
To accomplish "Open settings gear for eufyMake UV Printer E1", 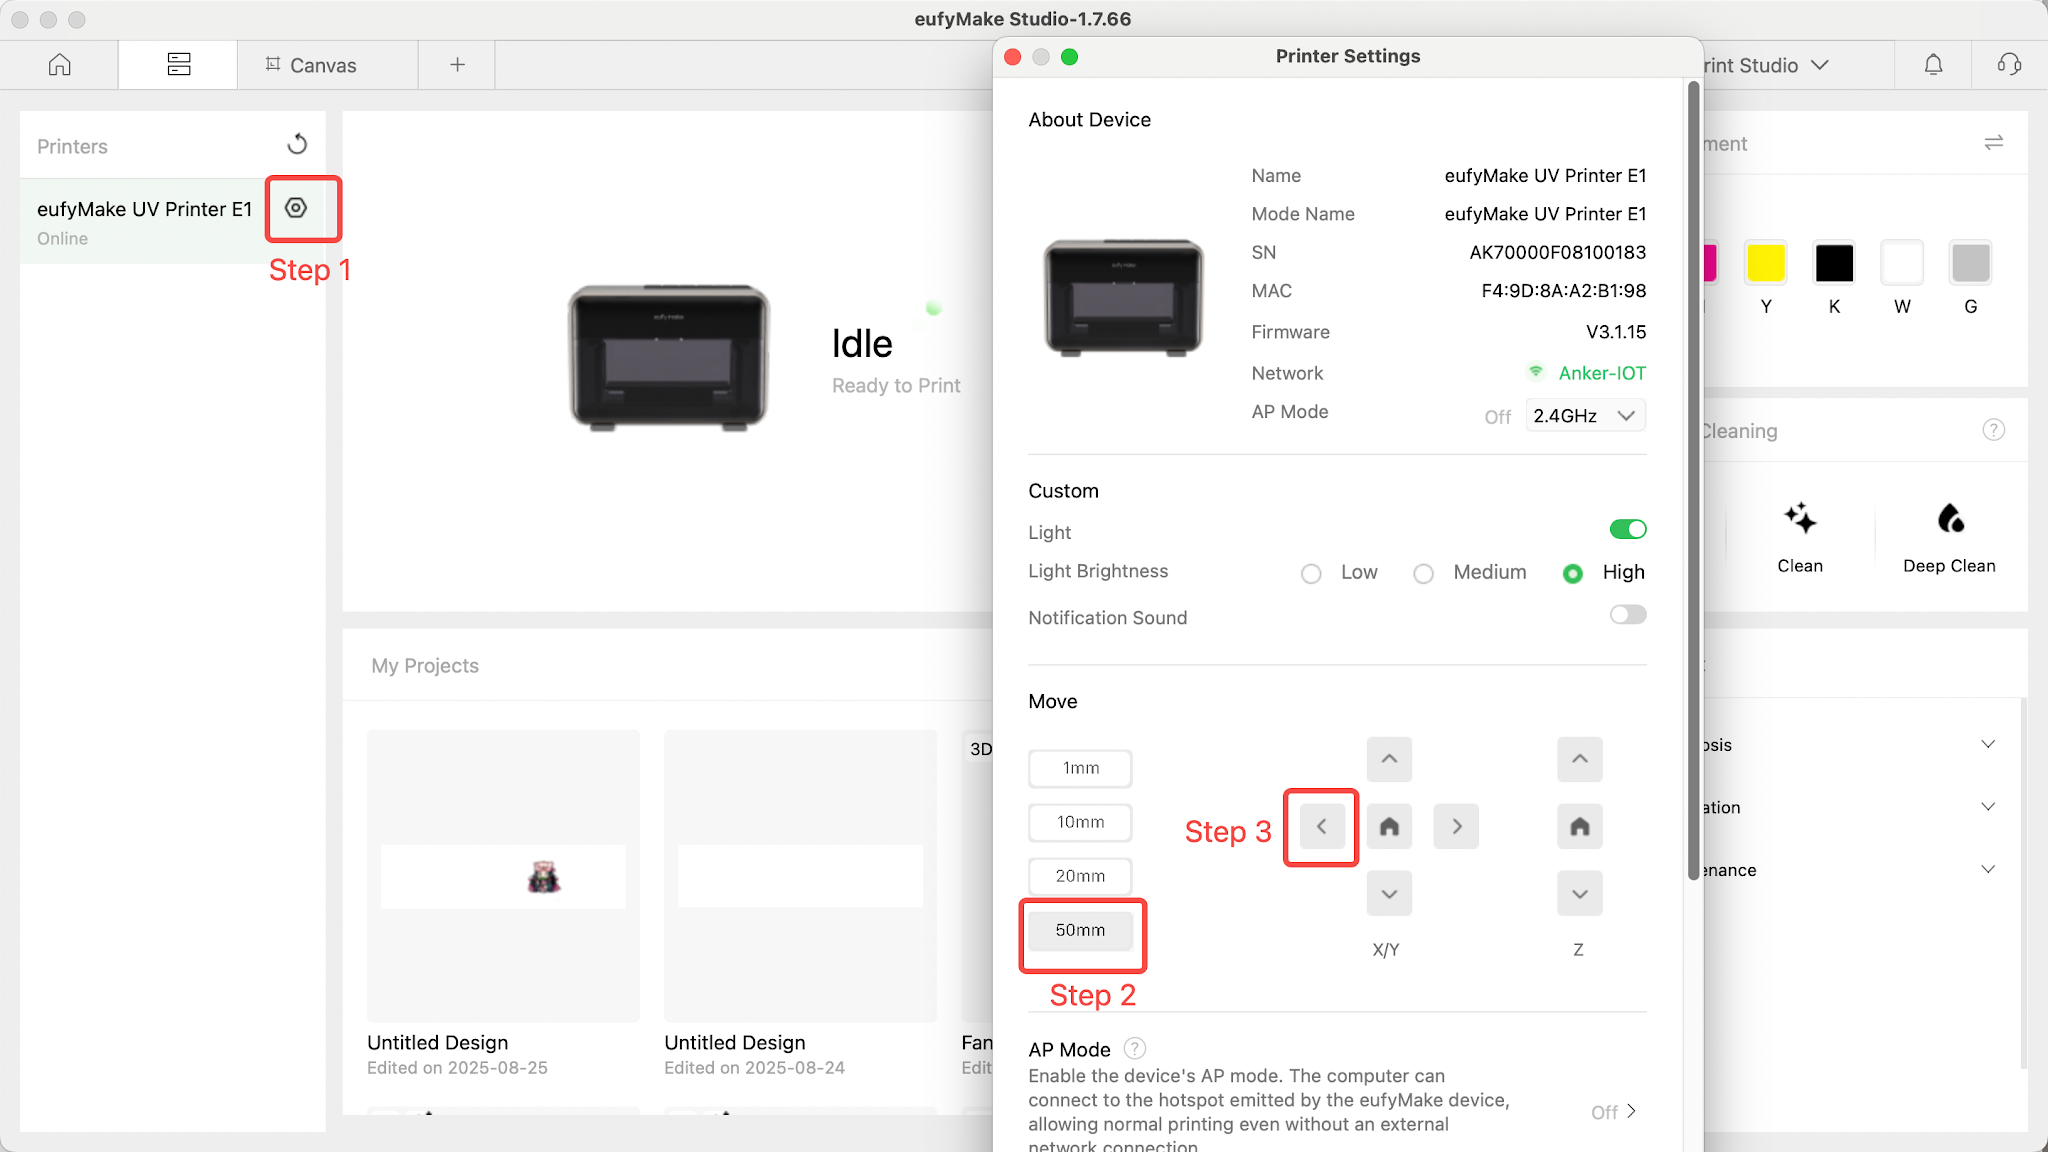I will coord(296,208).
